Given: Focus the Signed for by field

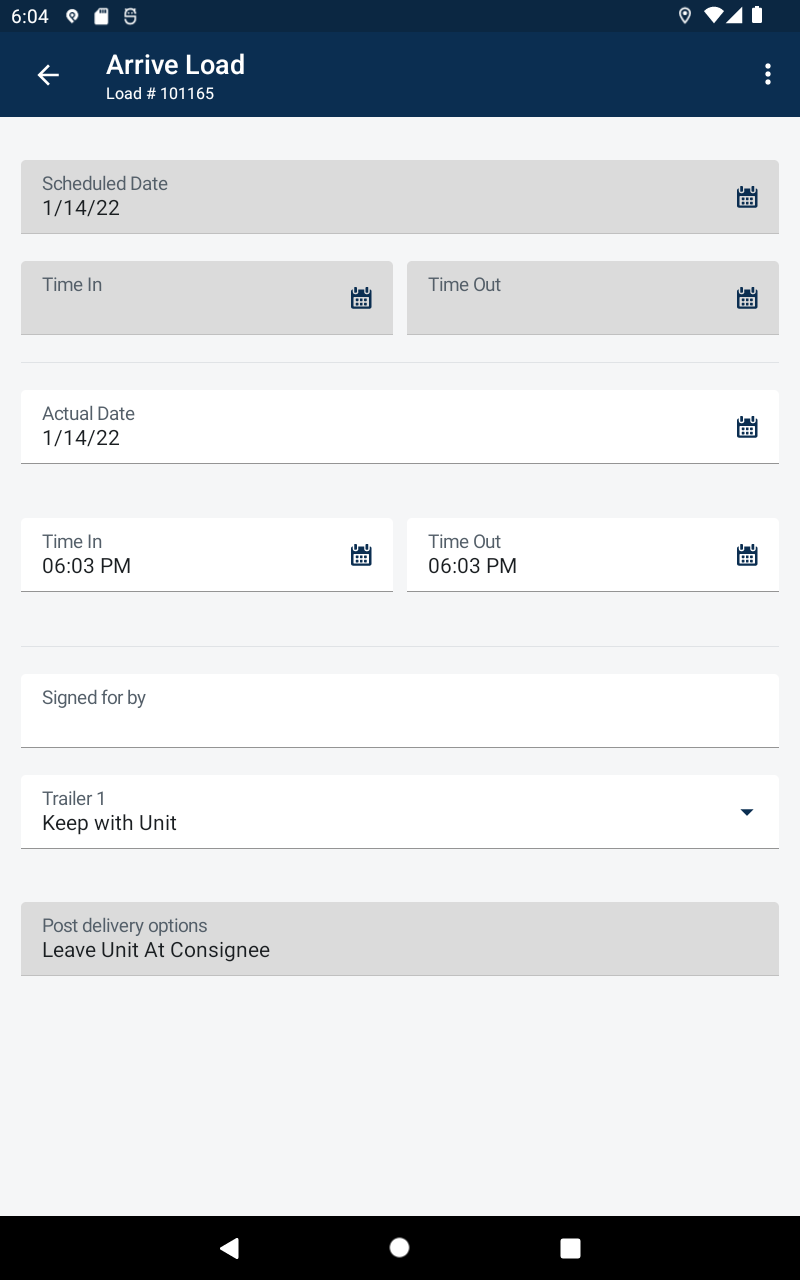Looking at the screenshot, I should (400, 710).
